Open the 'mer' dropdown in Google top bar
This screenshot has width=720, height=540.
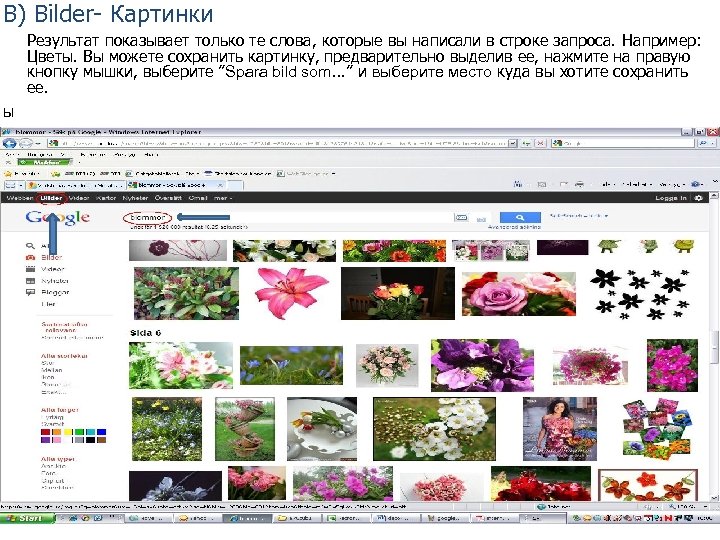223,198
